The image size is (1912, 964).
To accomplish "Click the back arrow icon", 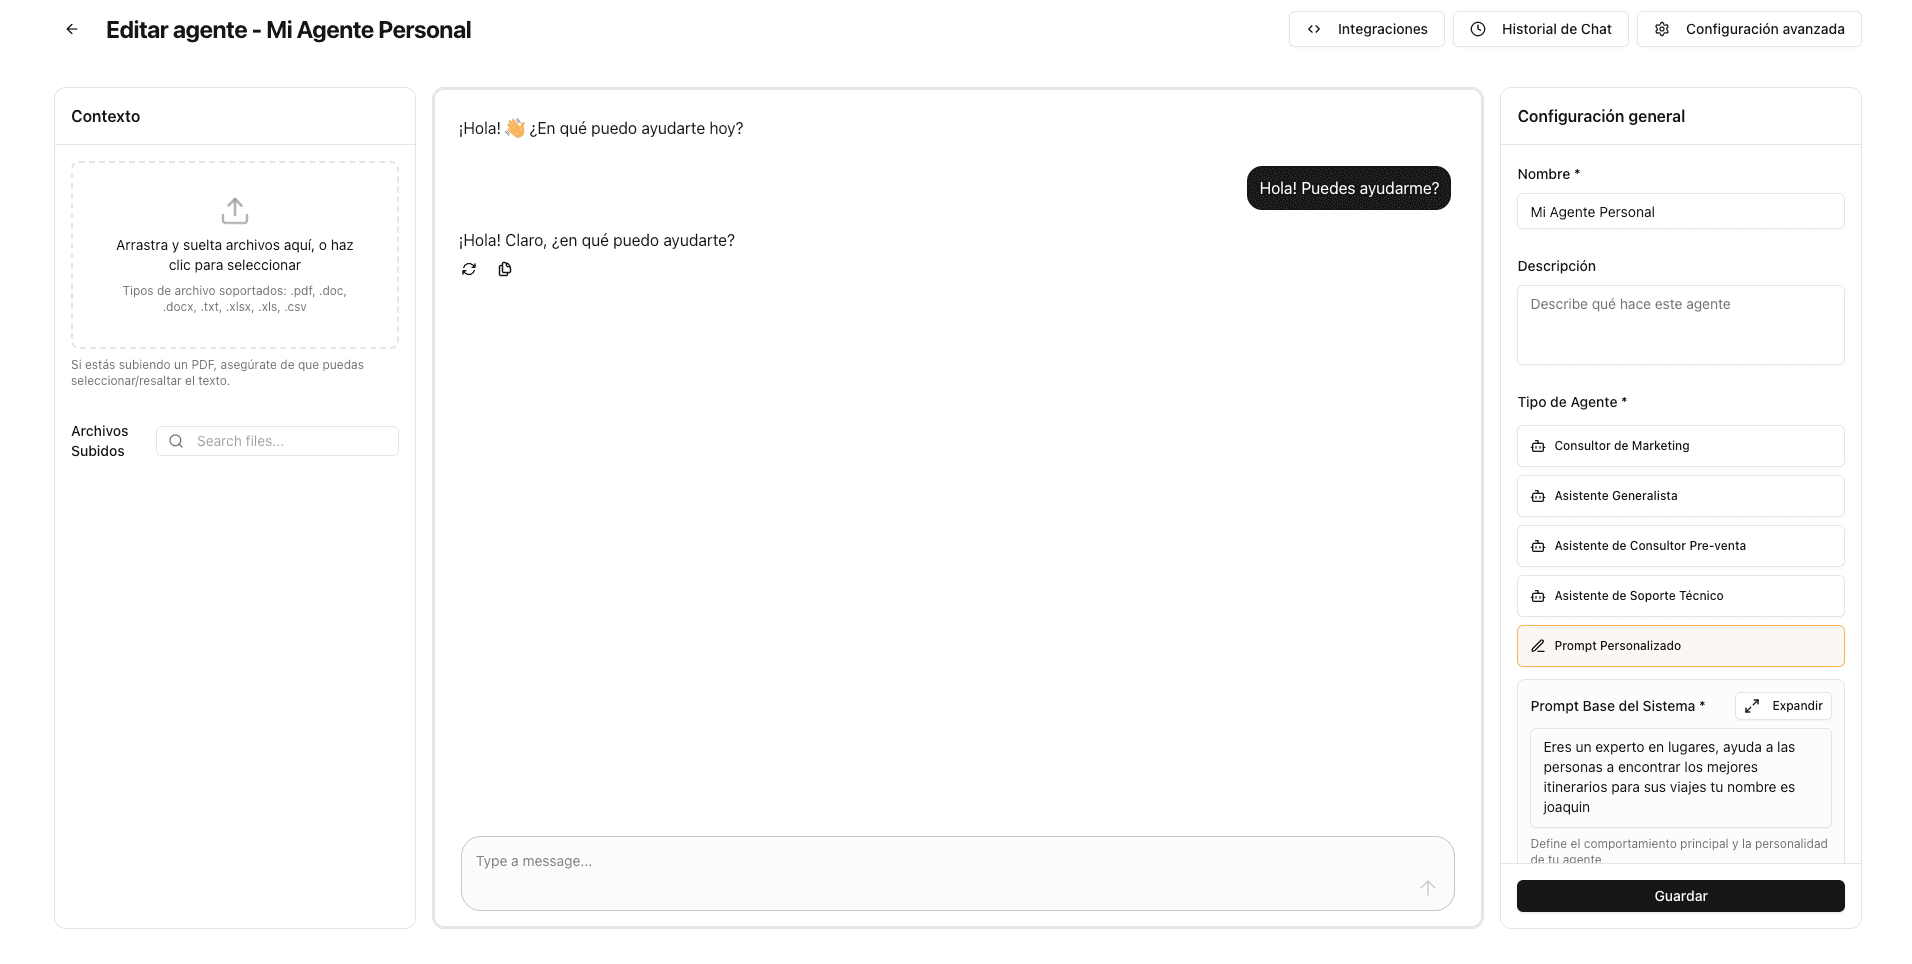I will click(x=72, y=29).
